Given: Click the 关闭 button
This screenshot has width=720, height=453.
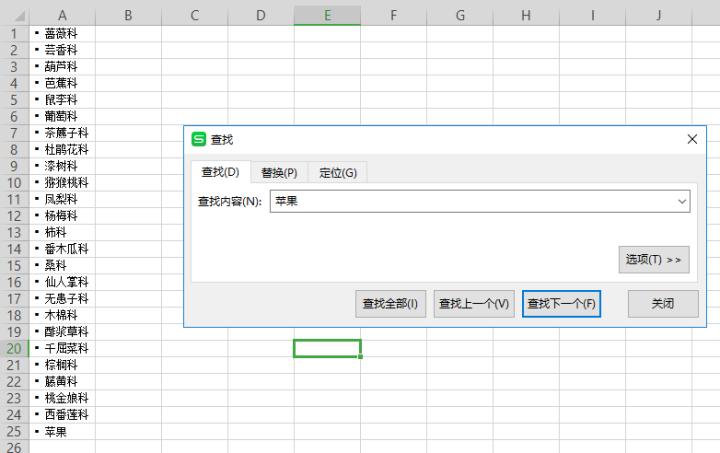Looking at the screenshot, I should coord(663,303).
